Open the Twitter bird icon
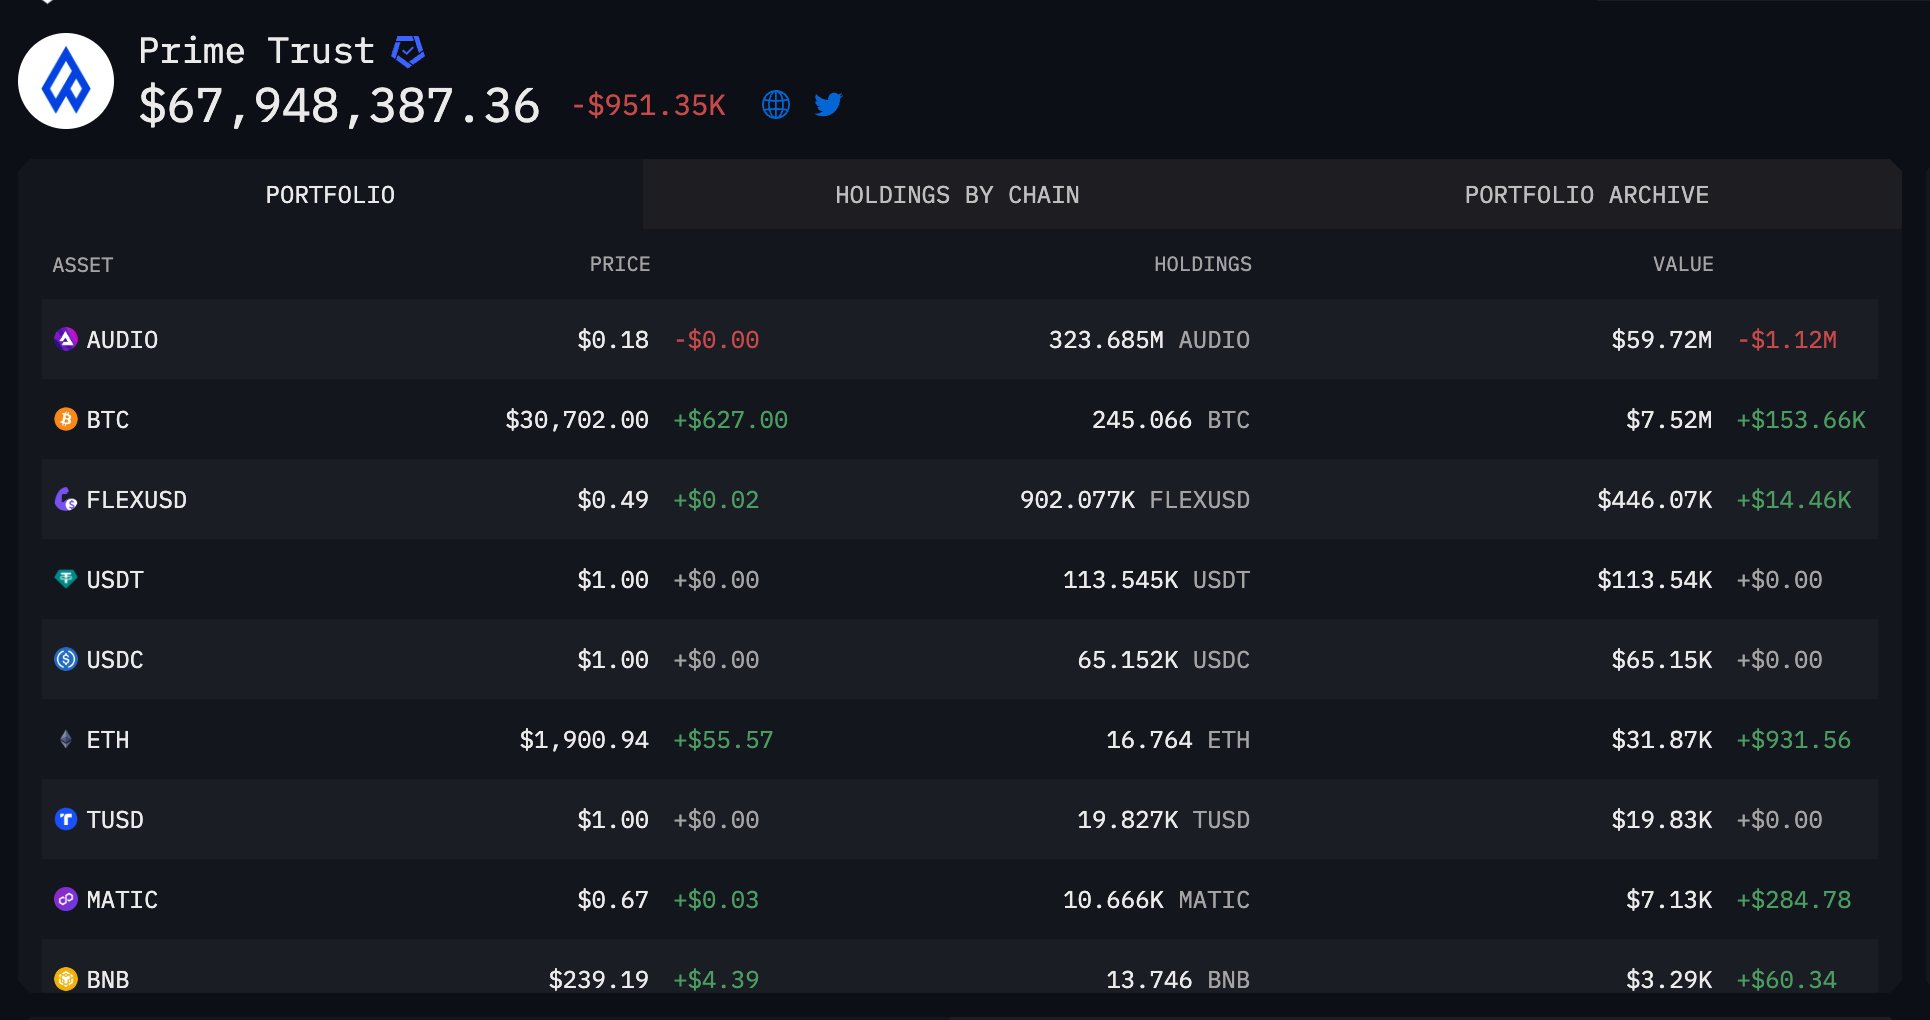This screenshot has height=1020, width=1930. coord(828,105)
